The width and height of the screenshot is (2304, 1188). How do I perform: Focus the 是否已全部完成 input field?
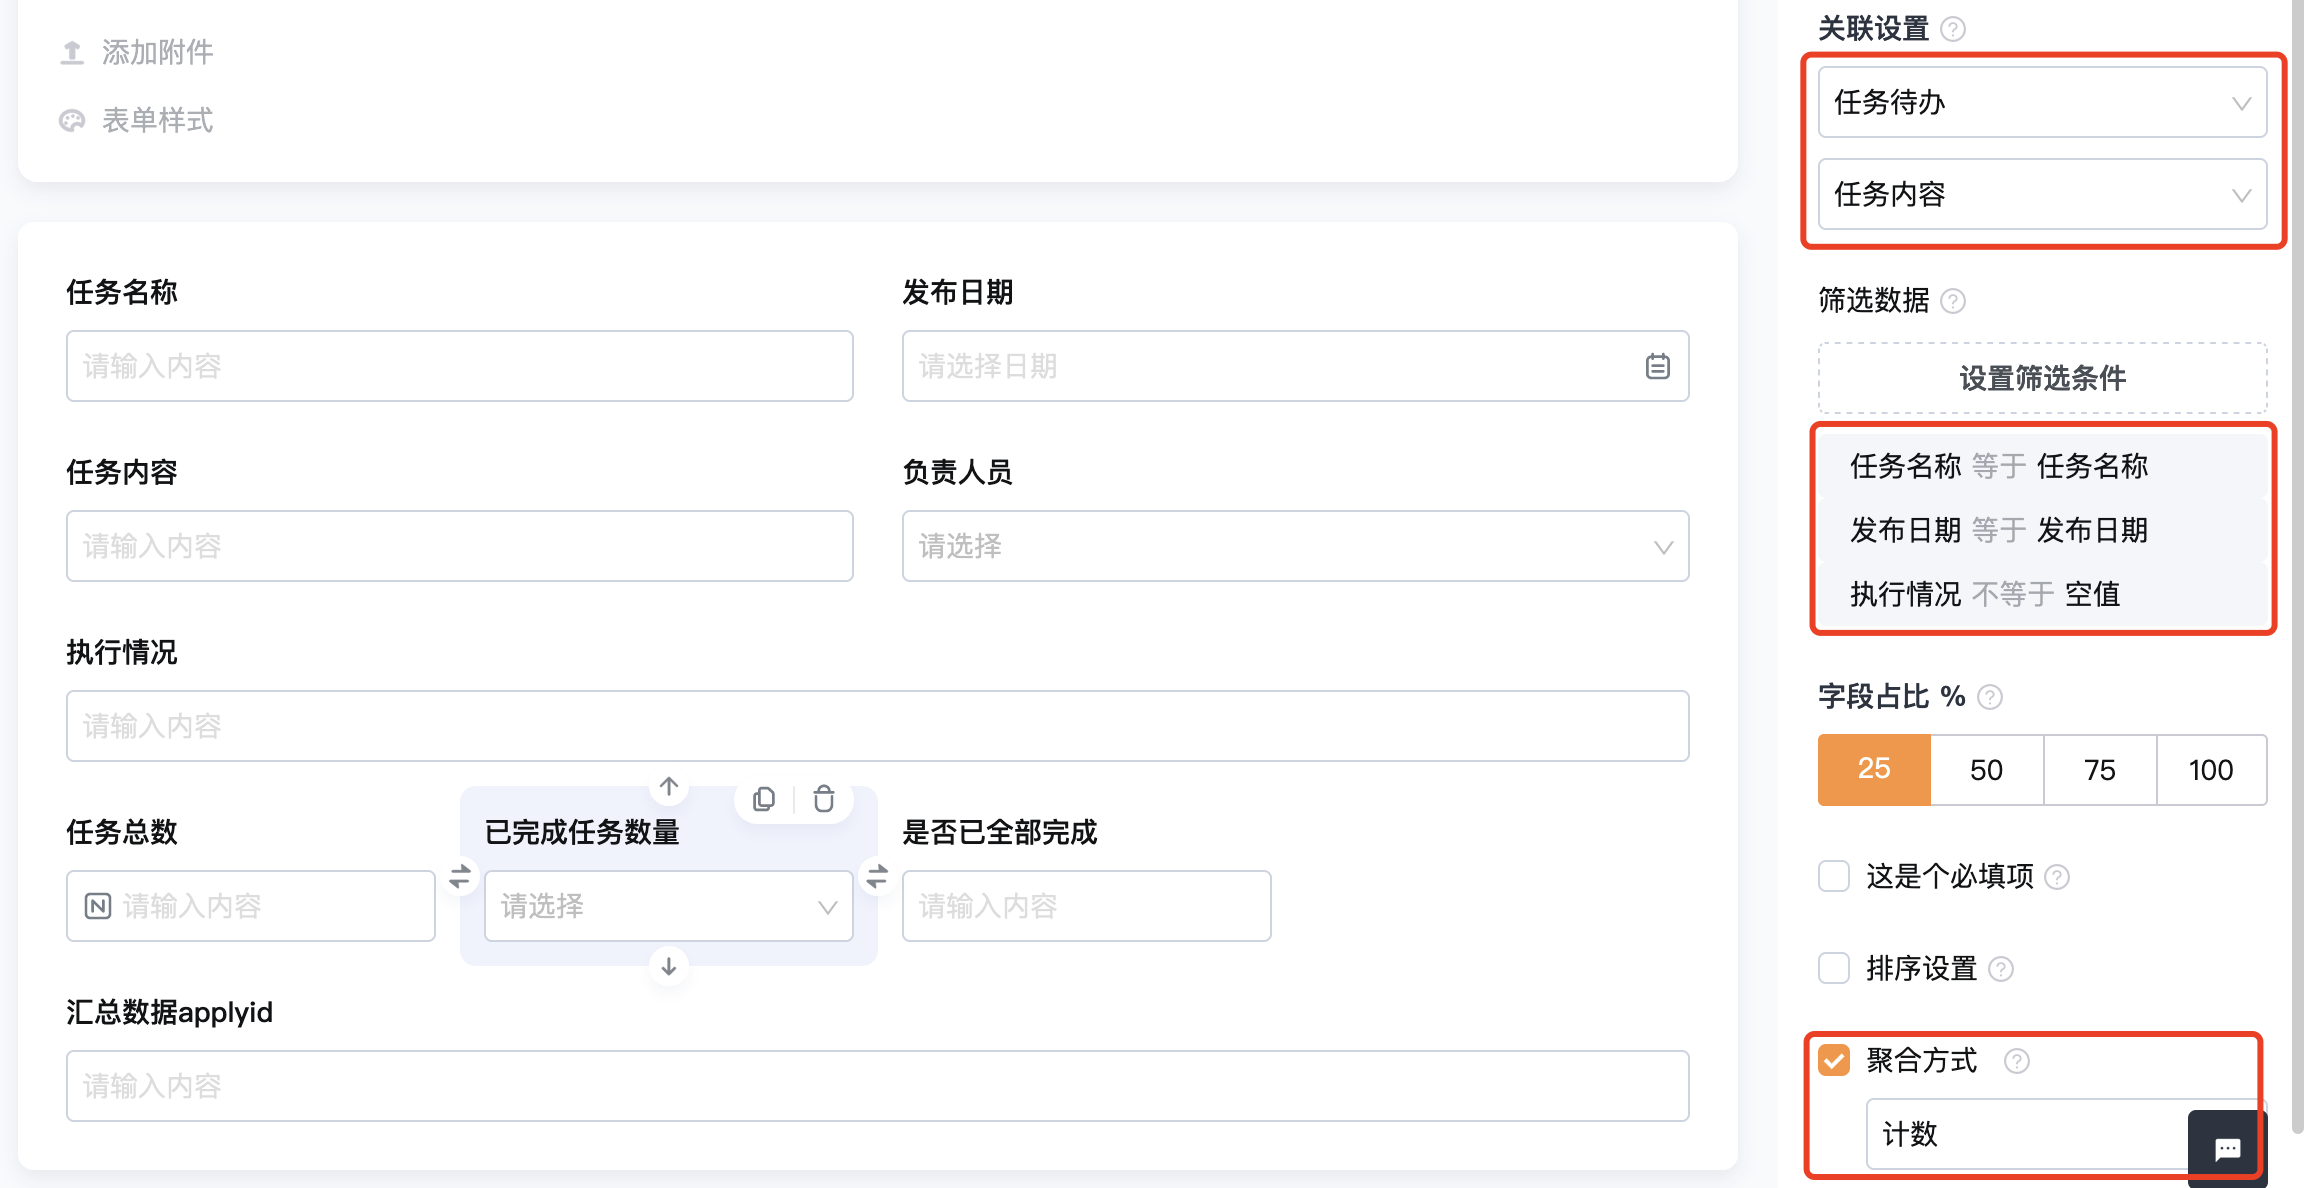coord(1086,906)
